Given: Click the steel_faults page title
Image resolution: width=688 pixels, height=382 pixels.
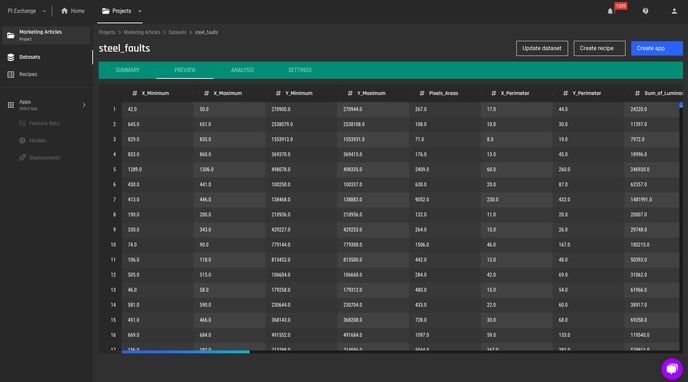Looking at the screenshot, I should [x=124, y=48].
